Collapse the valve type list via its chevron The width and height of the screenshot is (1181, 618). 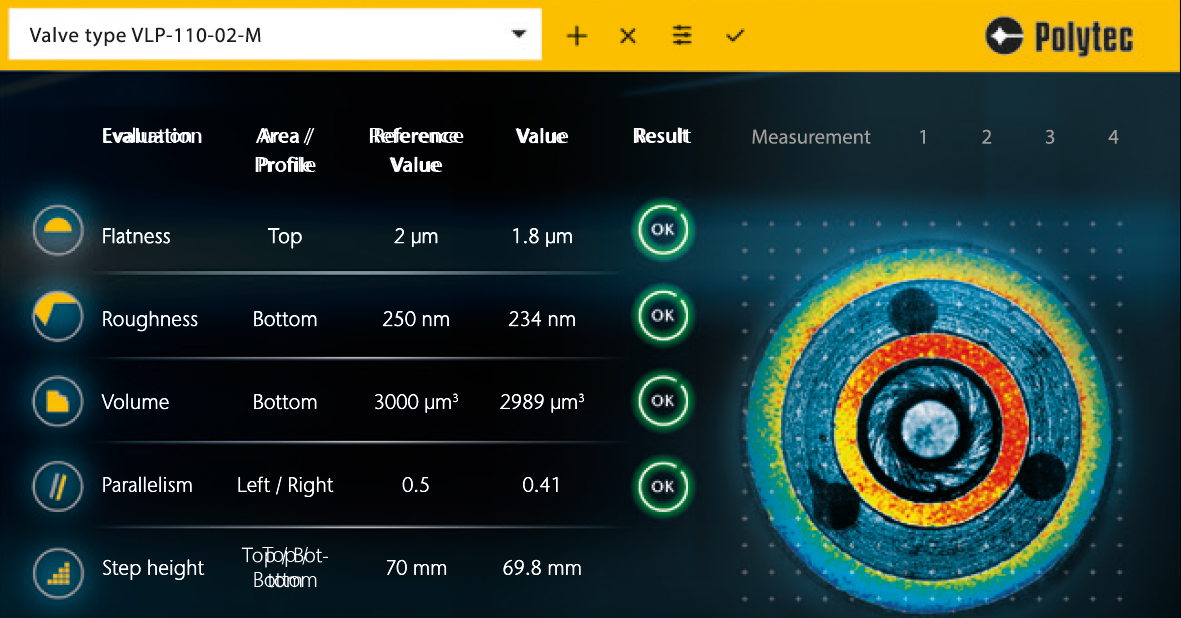coord(519,33)
